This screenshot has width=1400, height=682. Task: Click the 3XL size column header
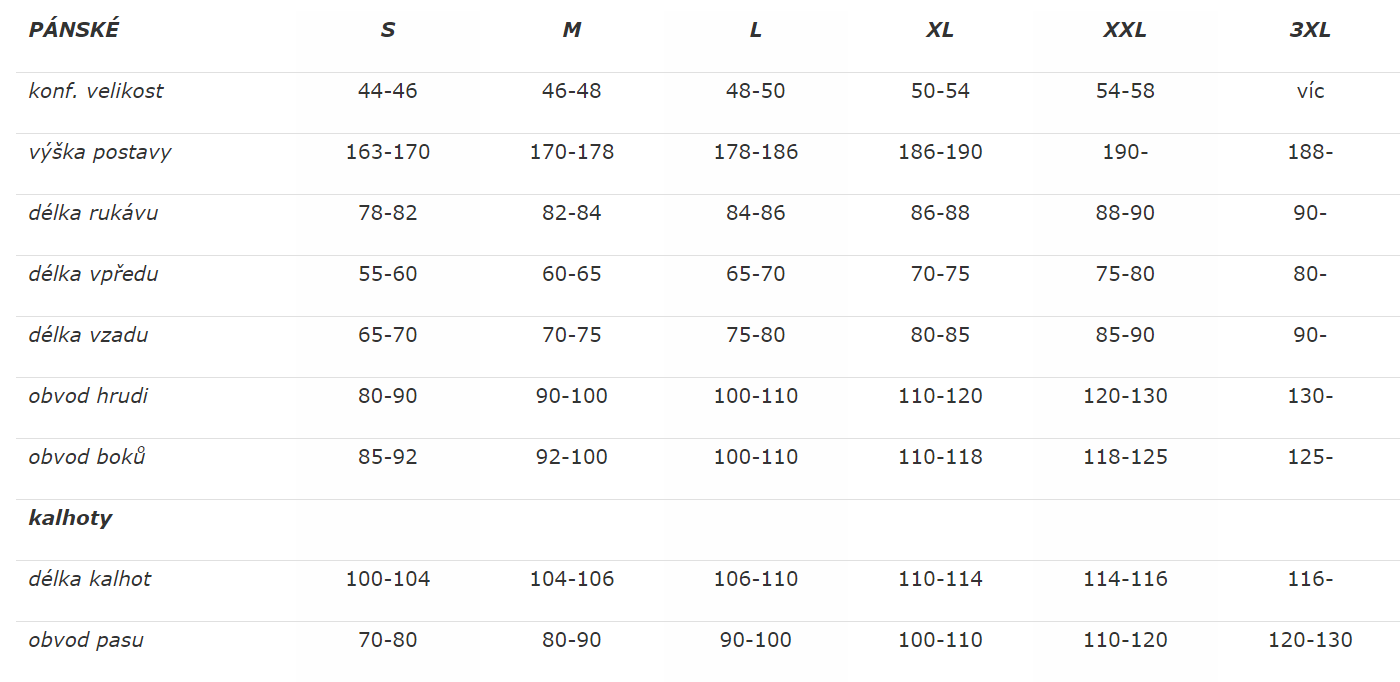click(x=1310, y=30)
